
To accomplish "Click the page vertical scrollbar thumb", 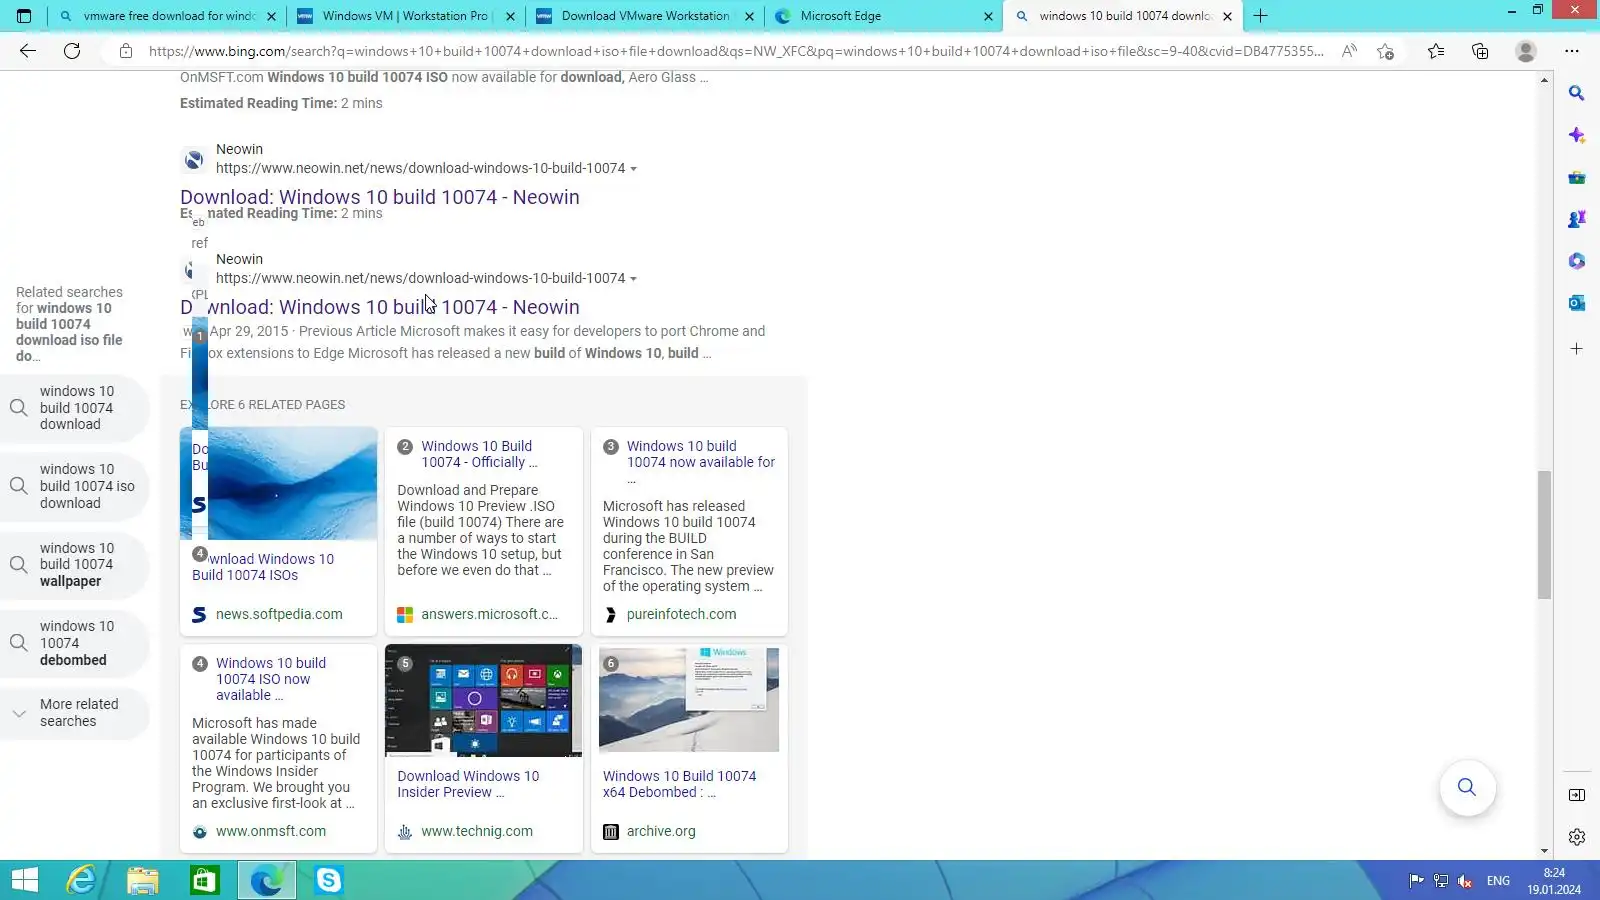I will point(1545,534).
